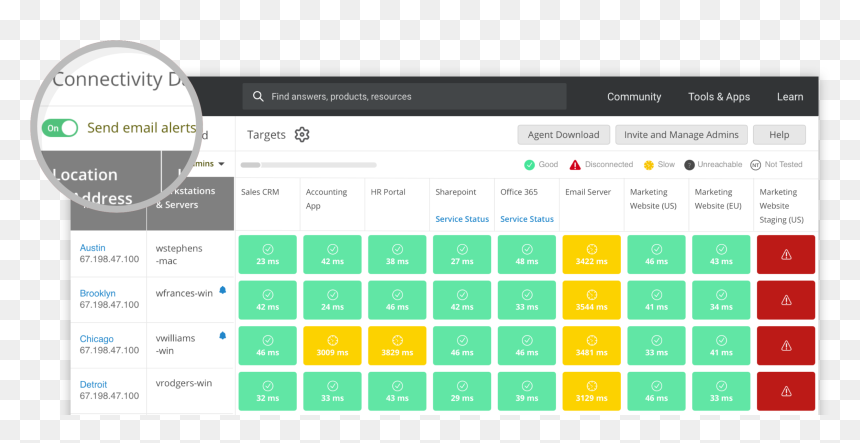Click the vrodgers-win workstation name
860x443 pixels.
click(x=184, y=383)
